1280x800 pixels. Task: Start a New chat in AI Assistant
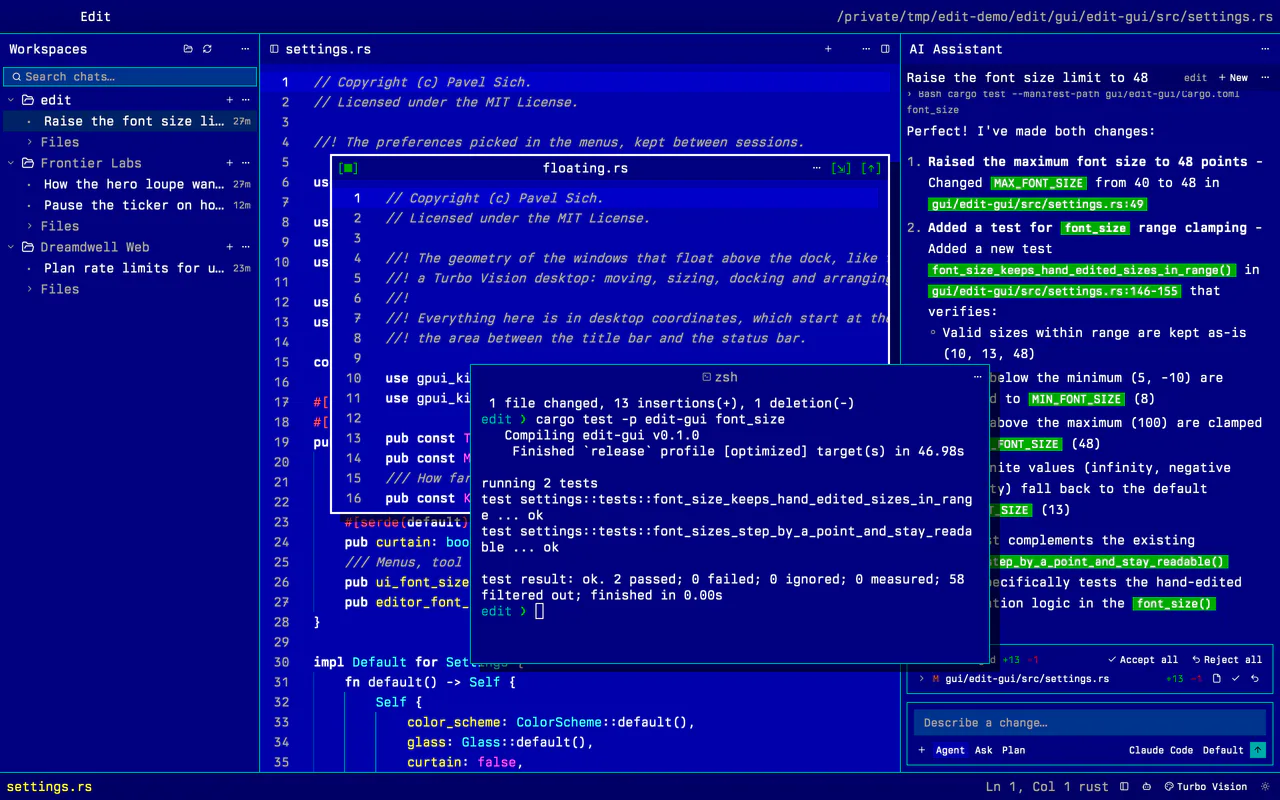(1233, 77)
